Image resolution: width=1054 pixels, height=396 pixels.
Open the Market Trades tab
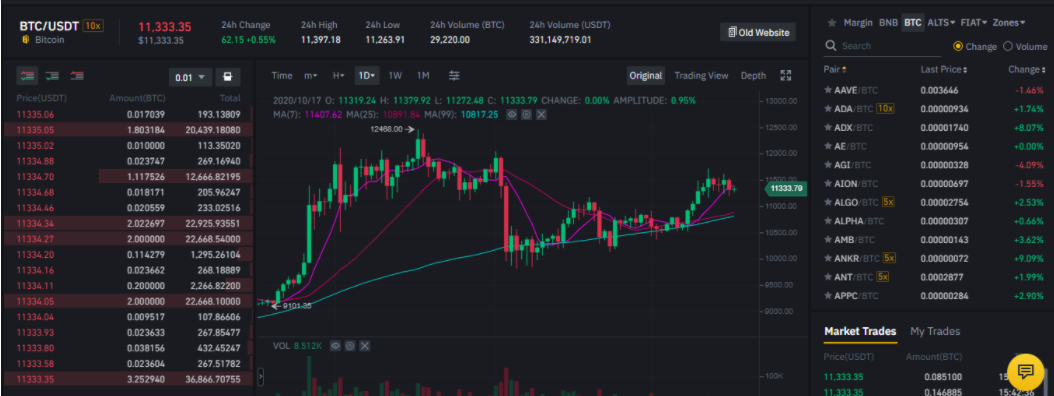pos(860,331)
